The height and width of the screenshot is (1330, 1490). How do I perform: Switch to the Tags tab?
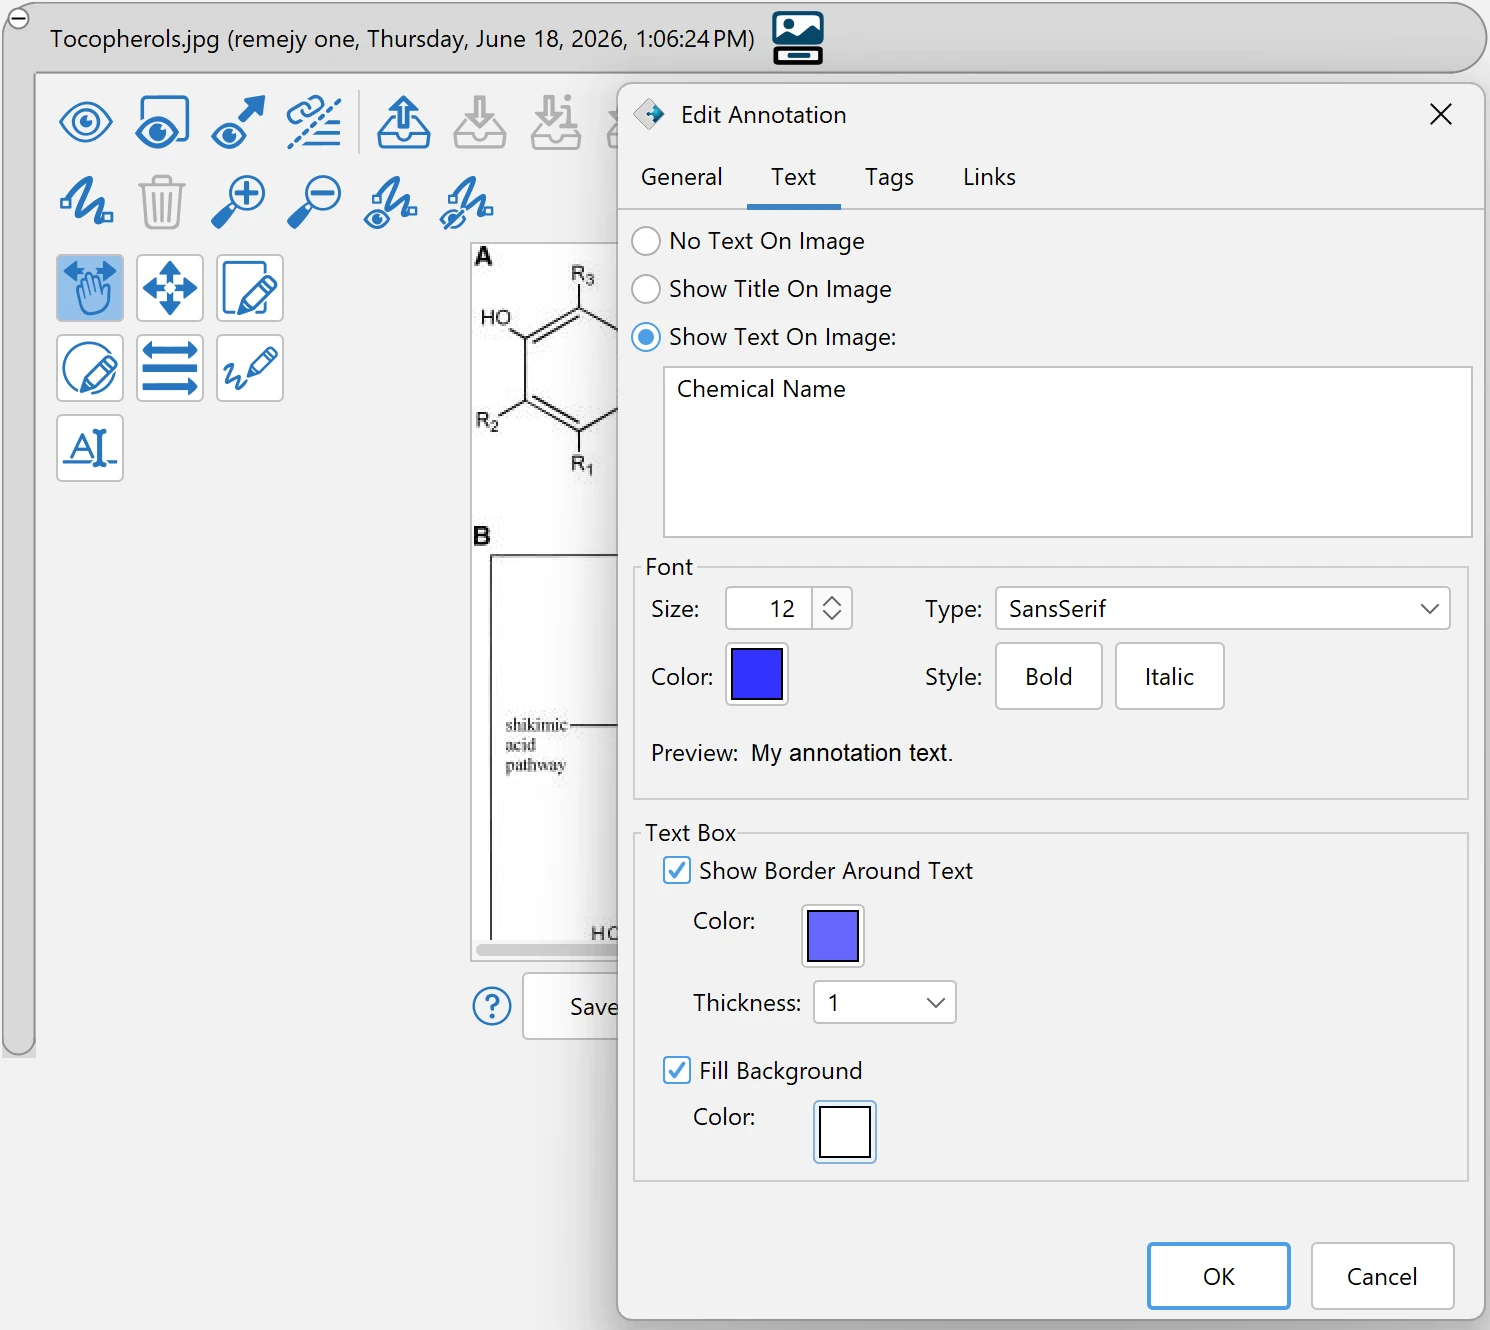pos(889,177)
